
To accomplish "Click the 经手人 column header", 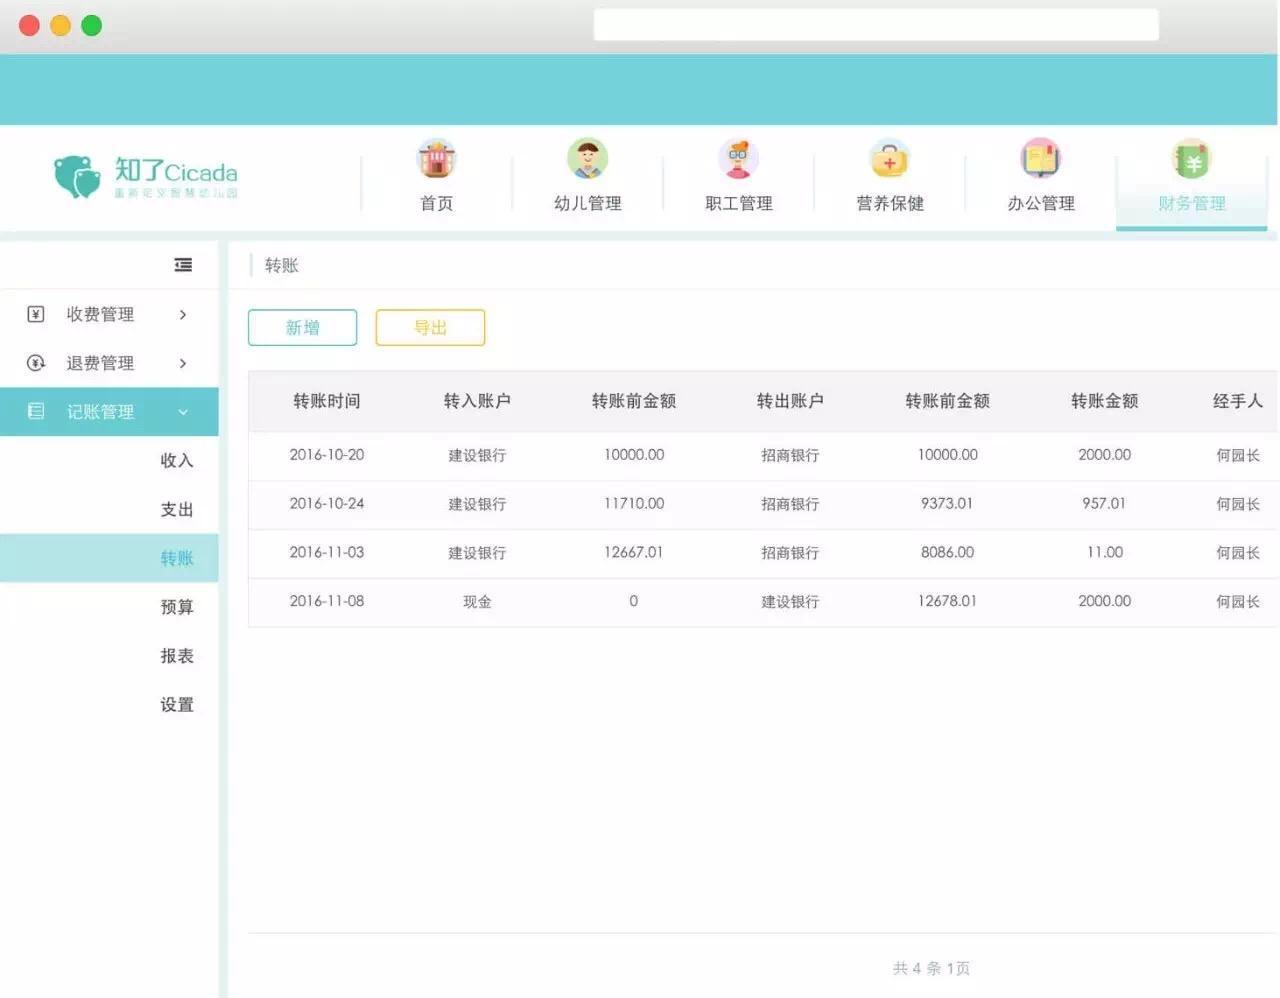I will 1238,401.
